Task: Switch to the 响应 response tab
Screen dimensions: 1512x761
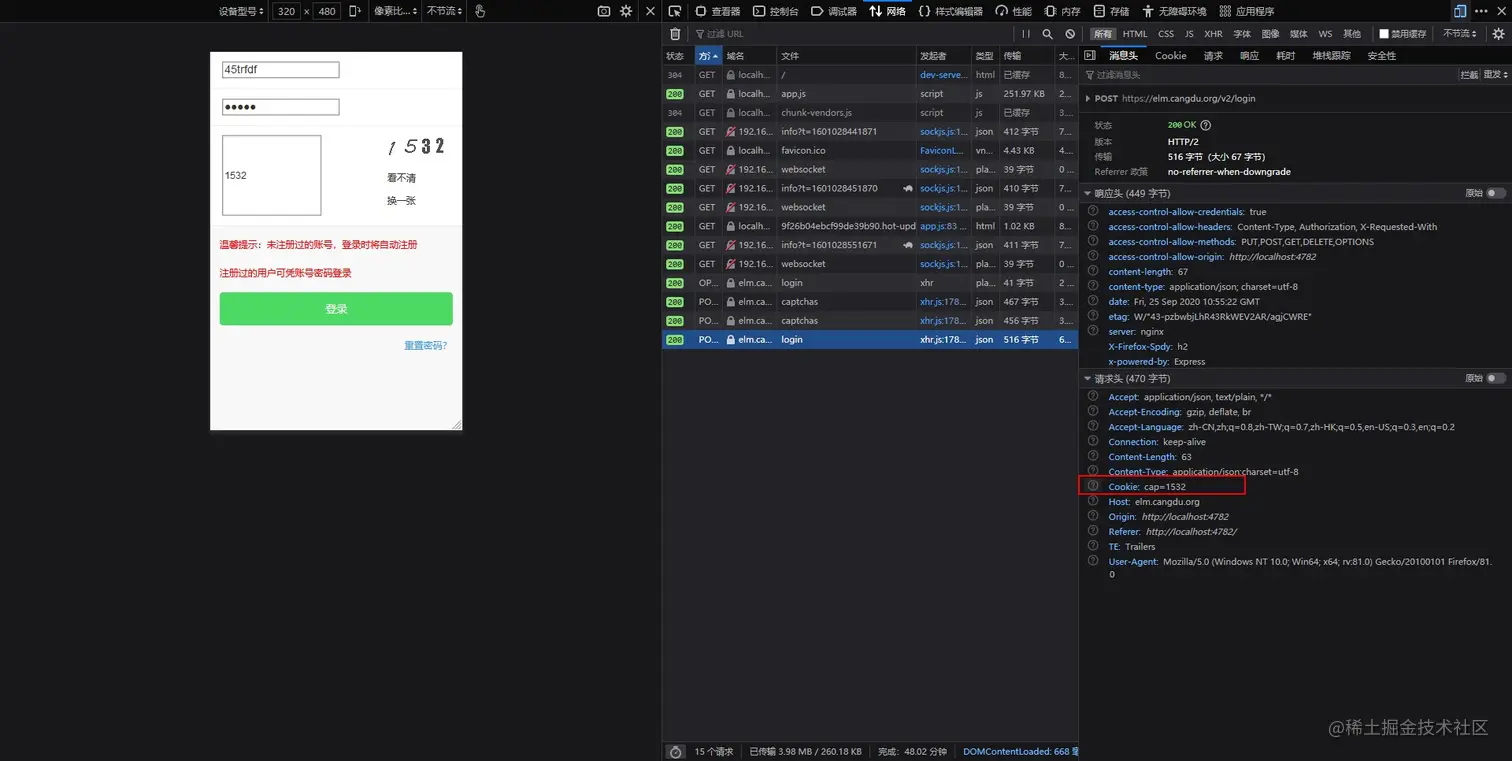Action: pos(1249,56)
